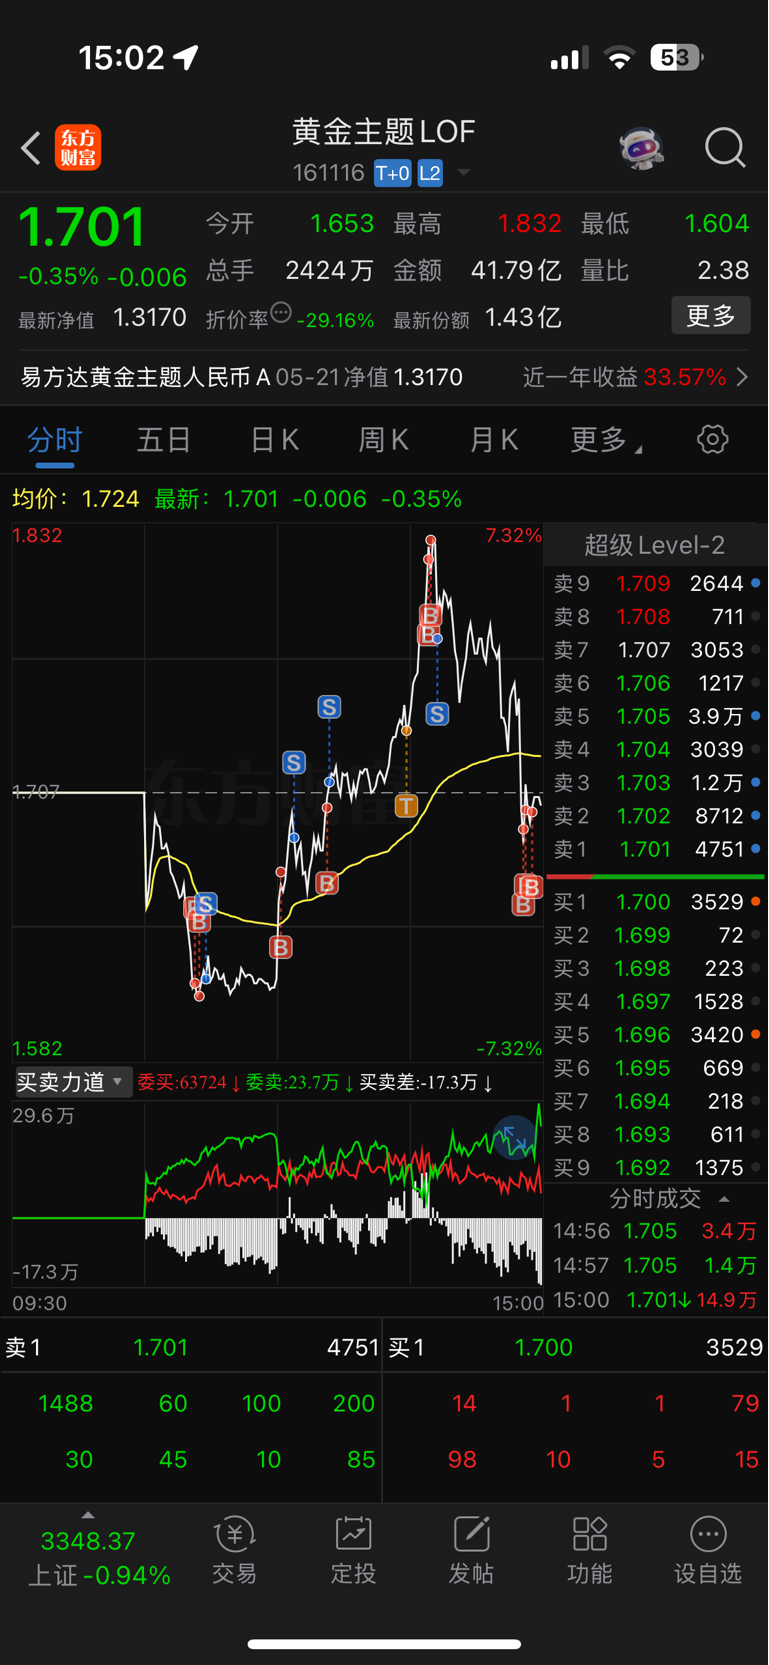The width and height of the screenshot is (769, 1665).
Task: Tap the 买卖力道 indicator sub-chart
Action: point(277,1193)
